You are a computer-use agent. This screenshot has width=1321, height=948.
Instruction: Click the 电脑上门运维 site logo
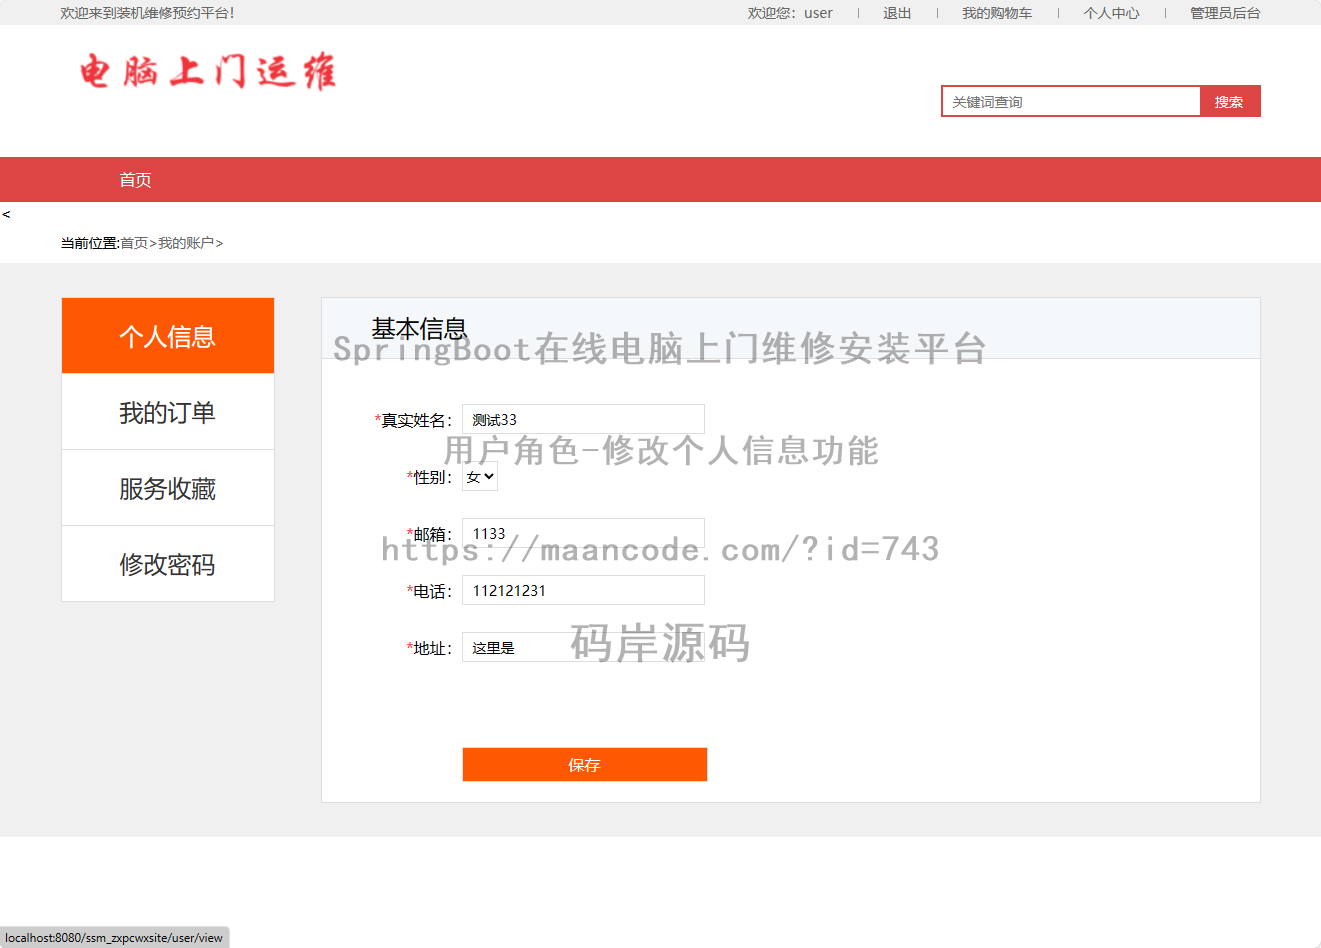(x=208, y=72)
